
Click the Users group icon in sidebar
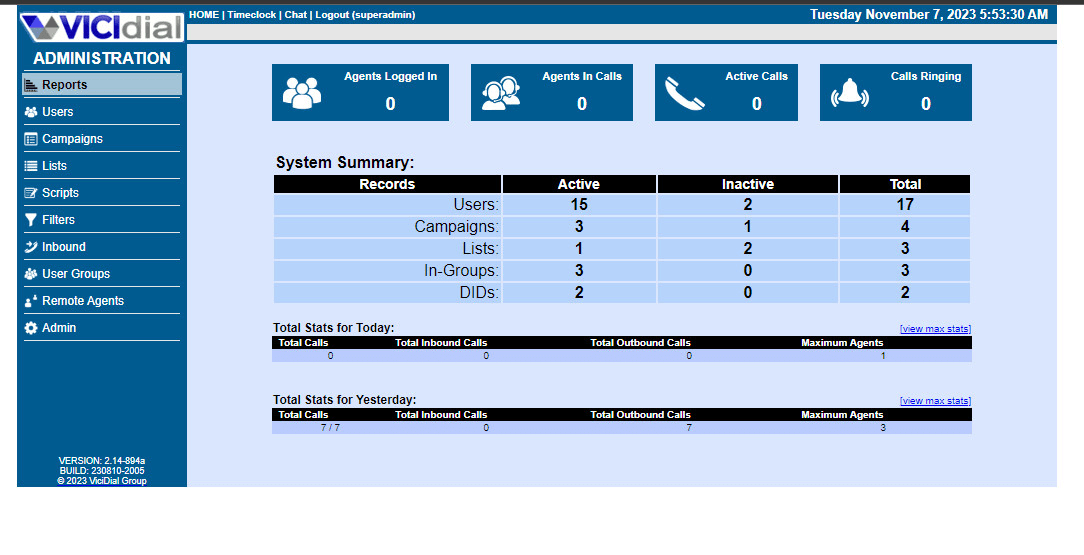(31, 112)
